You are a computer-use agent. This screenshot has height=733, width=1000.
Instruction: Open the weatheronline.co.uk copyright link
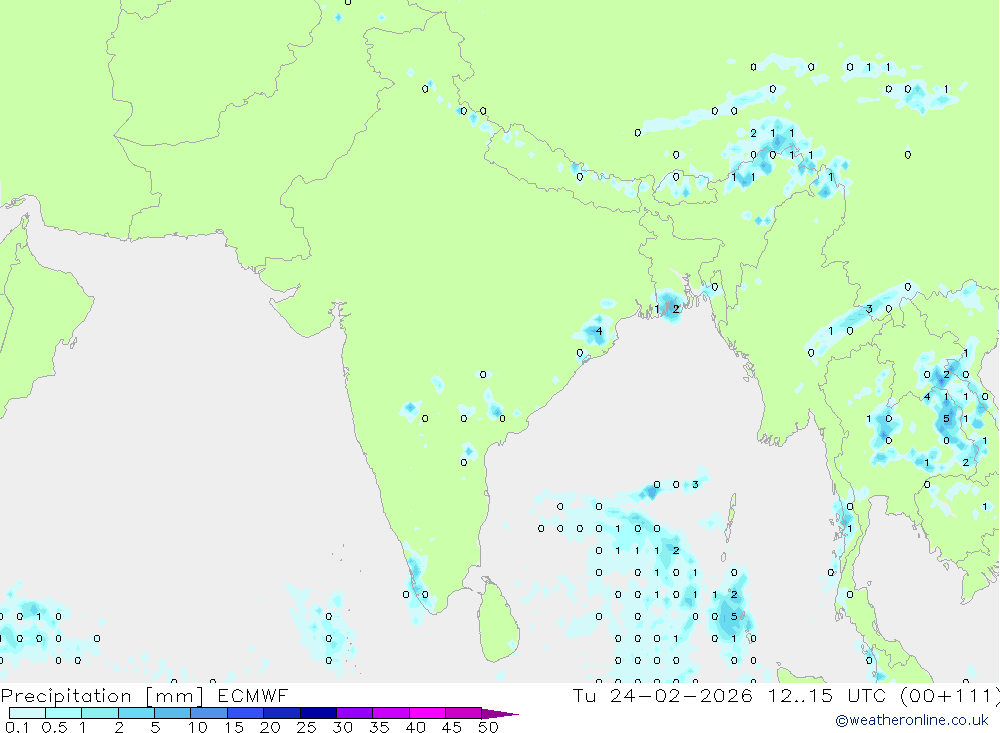(x=912, y=720)
